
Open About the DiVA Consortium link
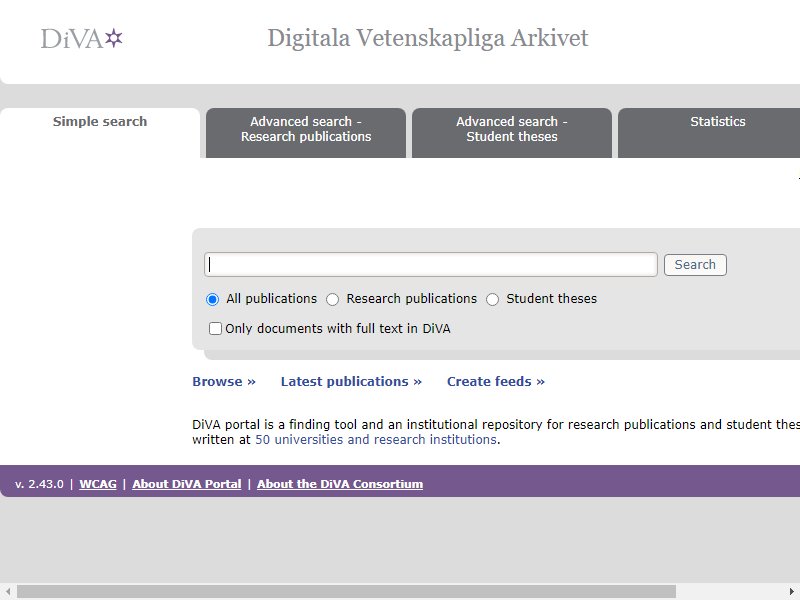click(x=340, y=484)
